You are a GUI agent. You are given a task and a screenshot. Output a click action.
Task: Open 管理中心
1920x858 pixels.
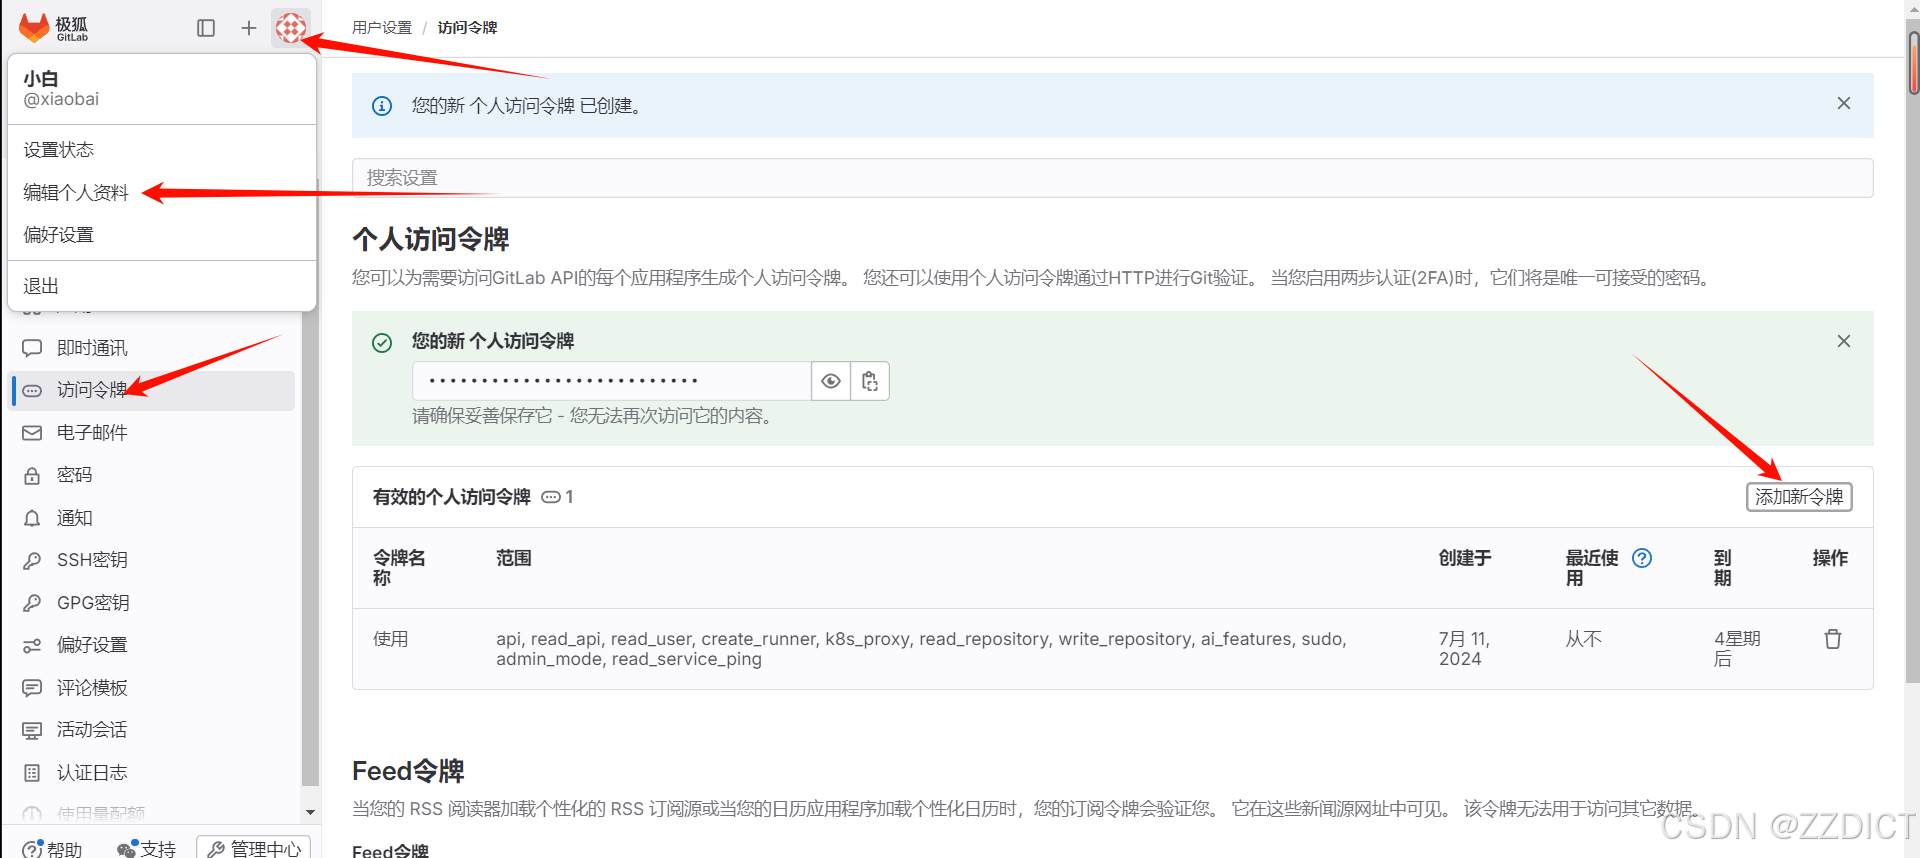click(x=254, y=849)
